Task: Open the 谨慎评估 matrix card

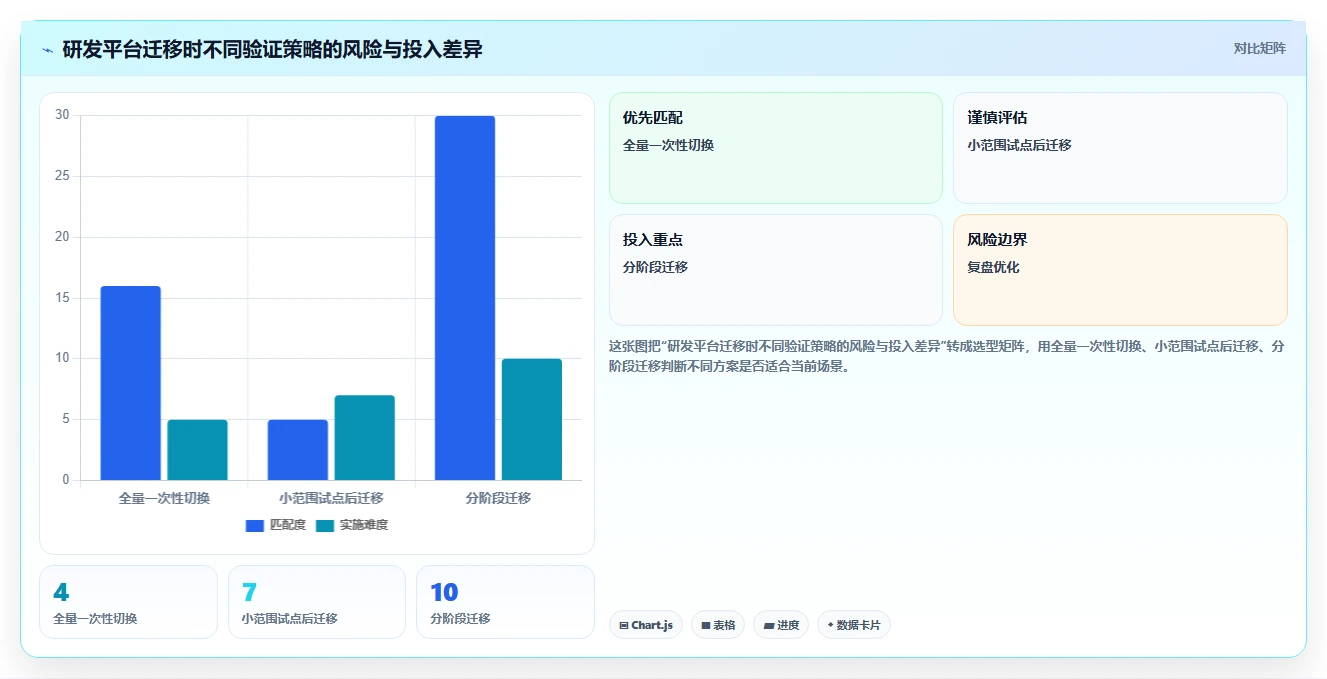Action: [1120, 148]
